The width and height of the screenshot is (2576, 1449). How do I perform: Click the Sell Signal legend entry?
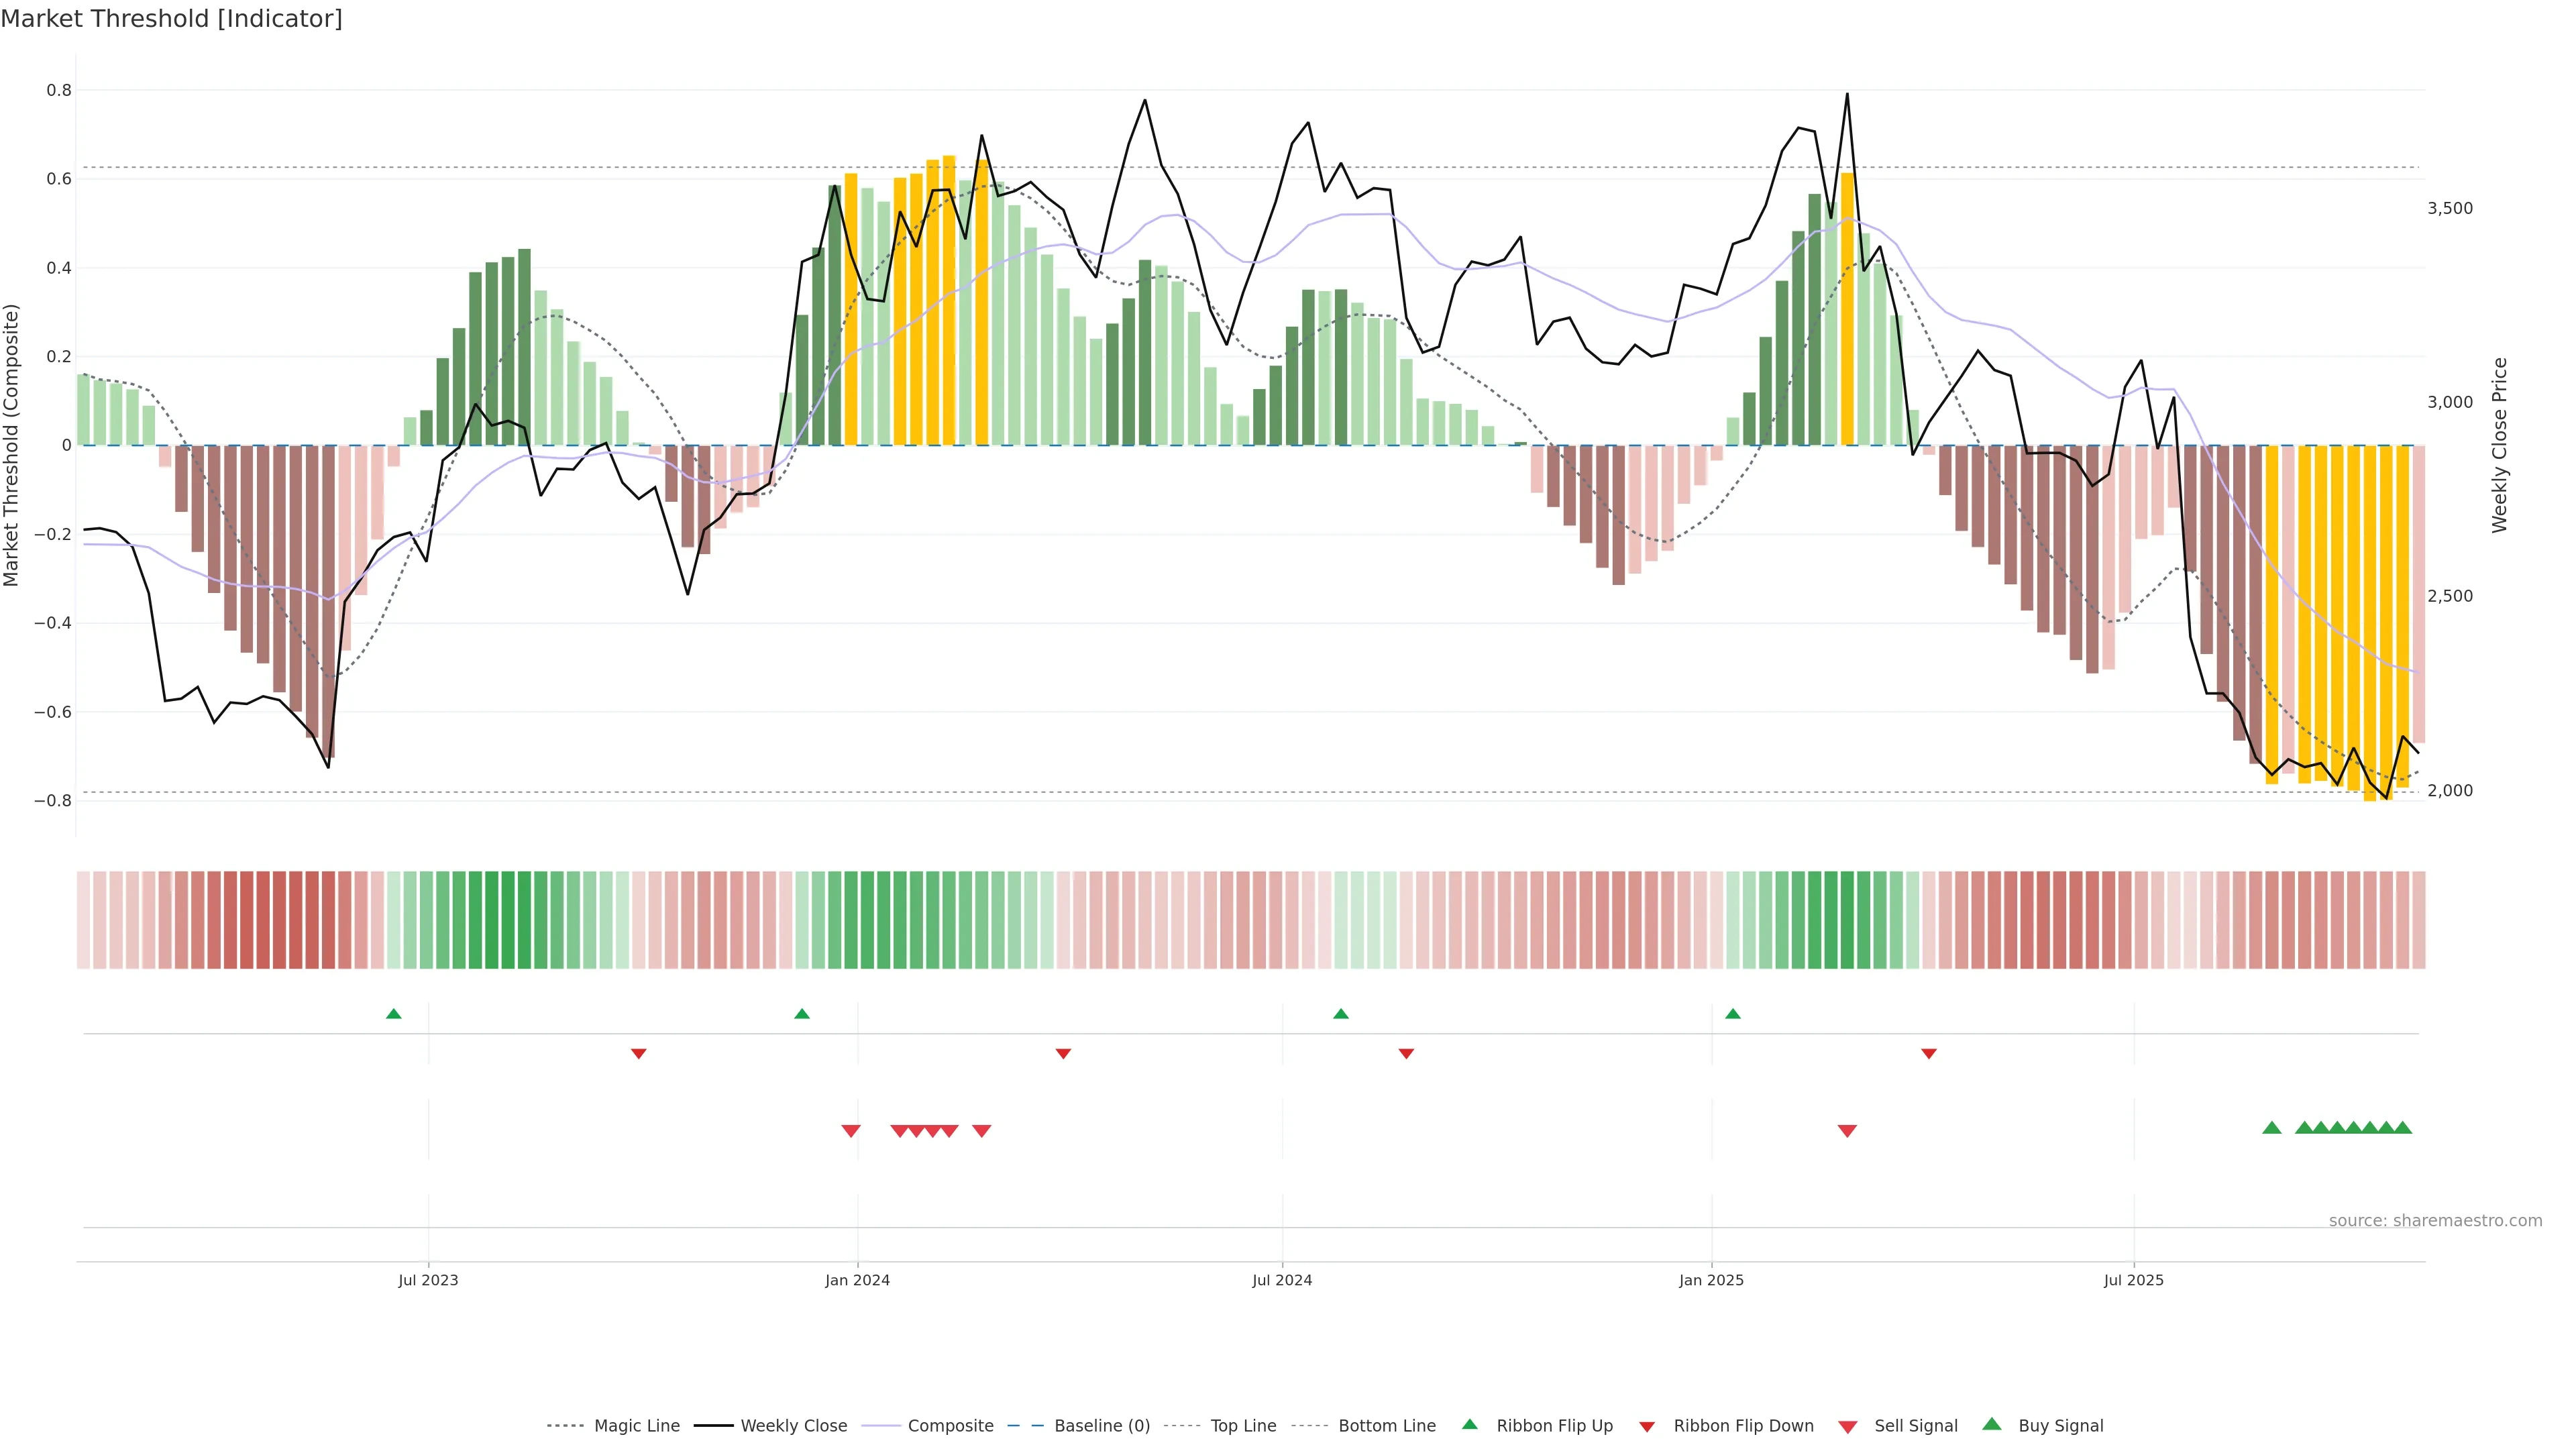click(x=1915, y=1426)
